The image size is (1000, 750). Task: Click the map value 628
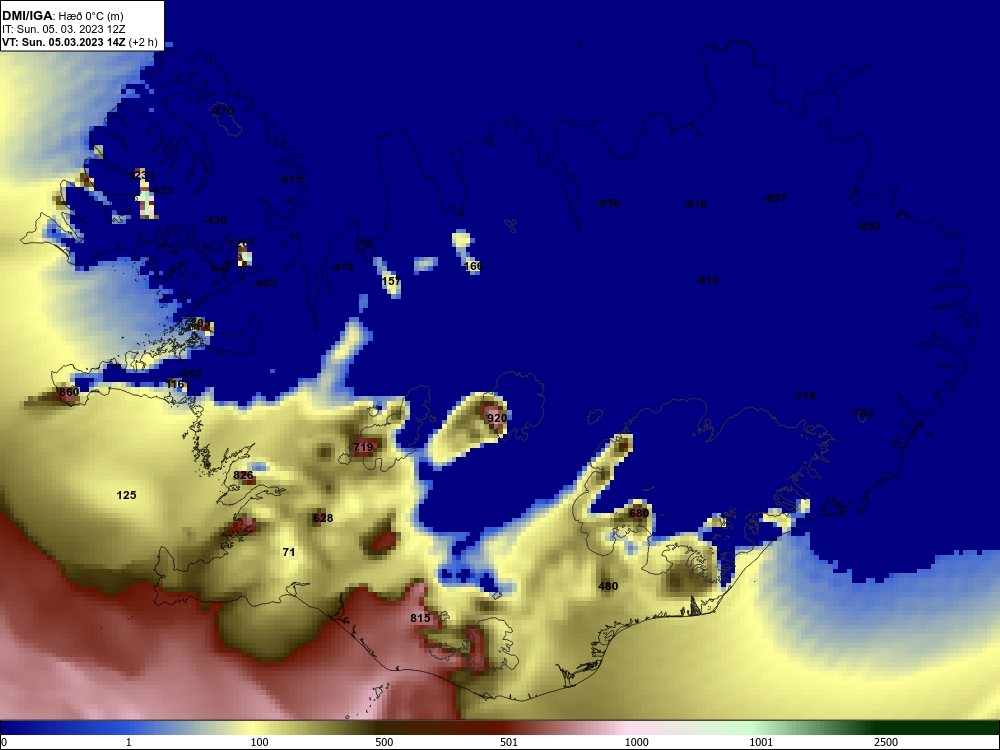(323, 518)
